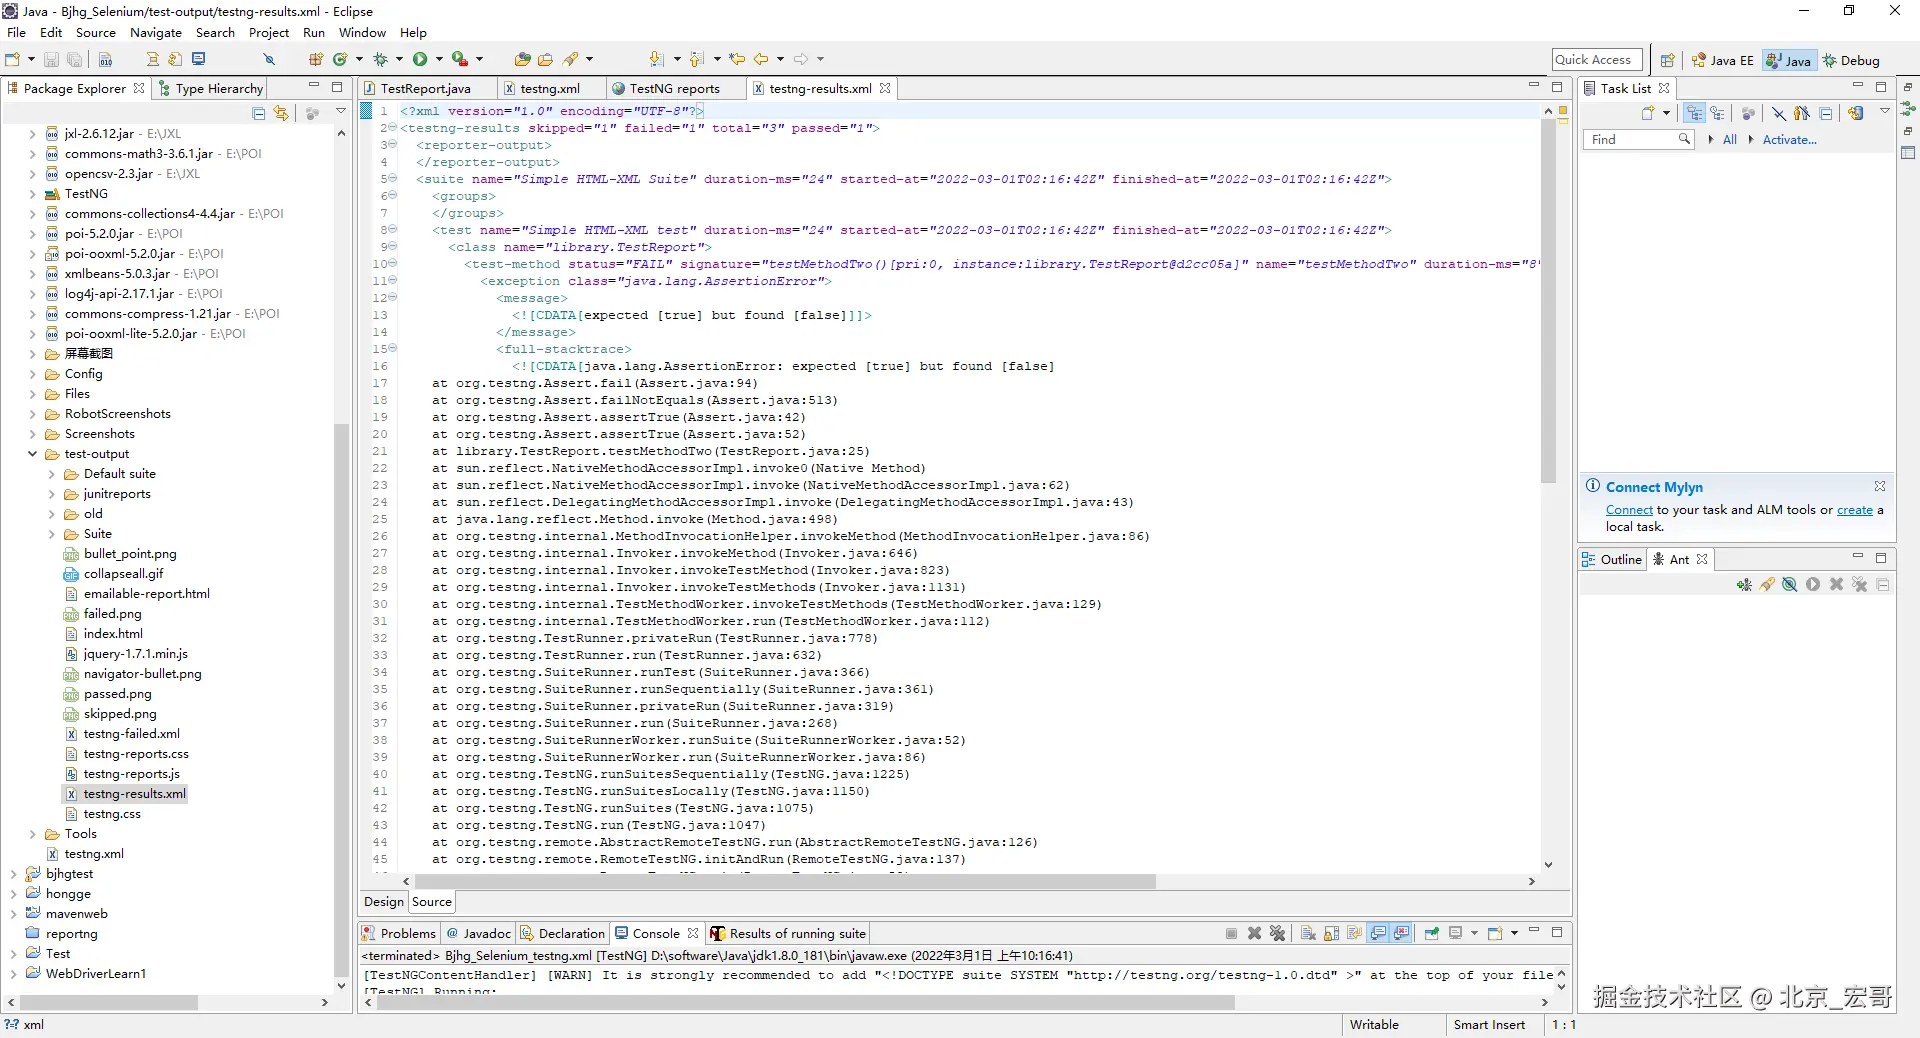Click the Find field in Task List
Image resolution: width=1920 pixels, height=1038 pixels.
coord(1637,140)
